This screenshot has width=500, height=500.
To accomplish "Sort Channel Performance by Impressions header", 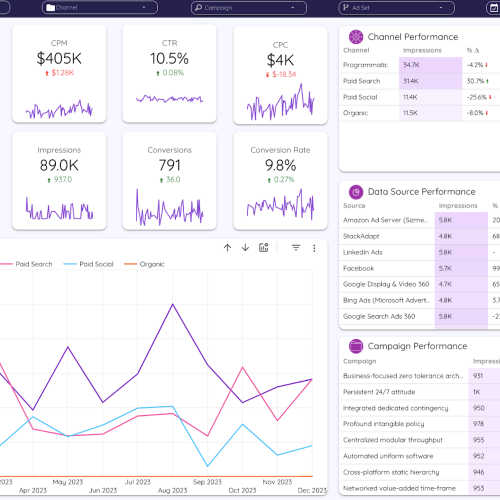I will click(x=422, y=50).
